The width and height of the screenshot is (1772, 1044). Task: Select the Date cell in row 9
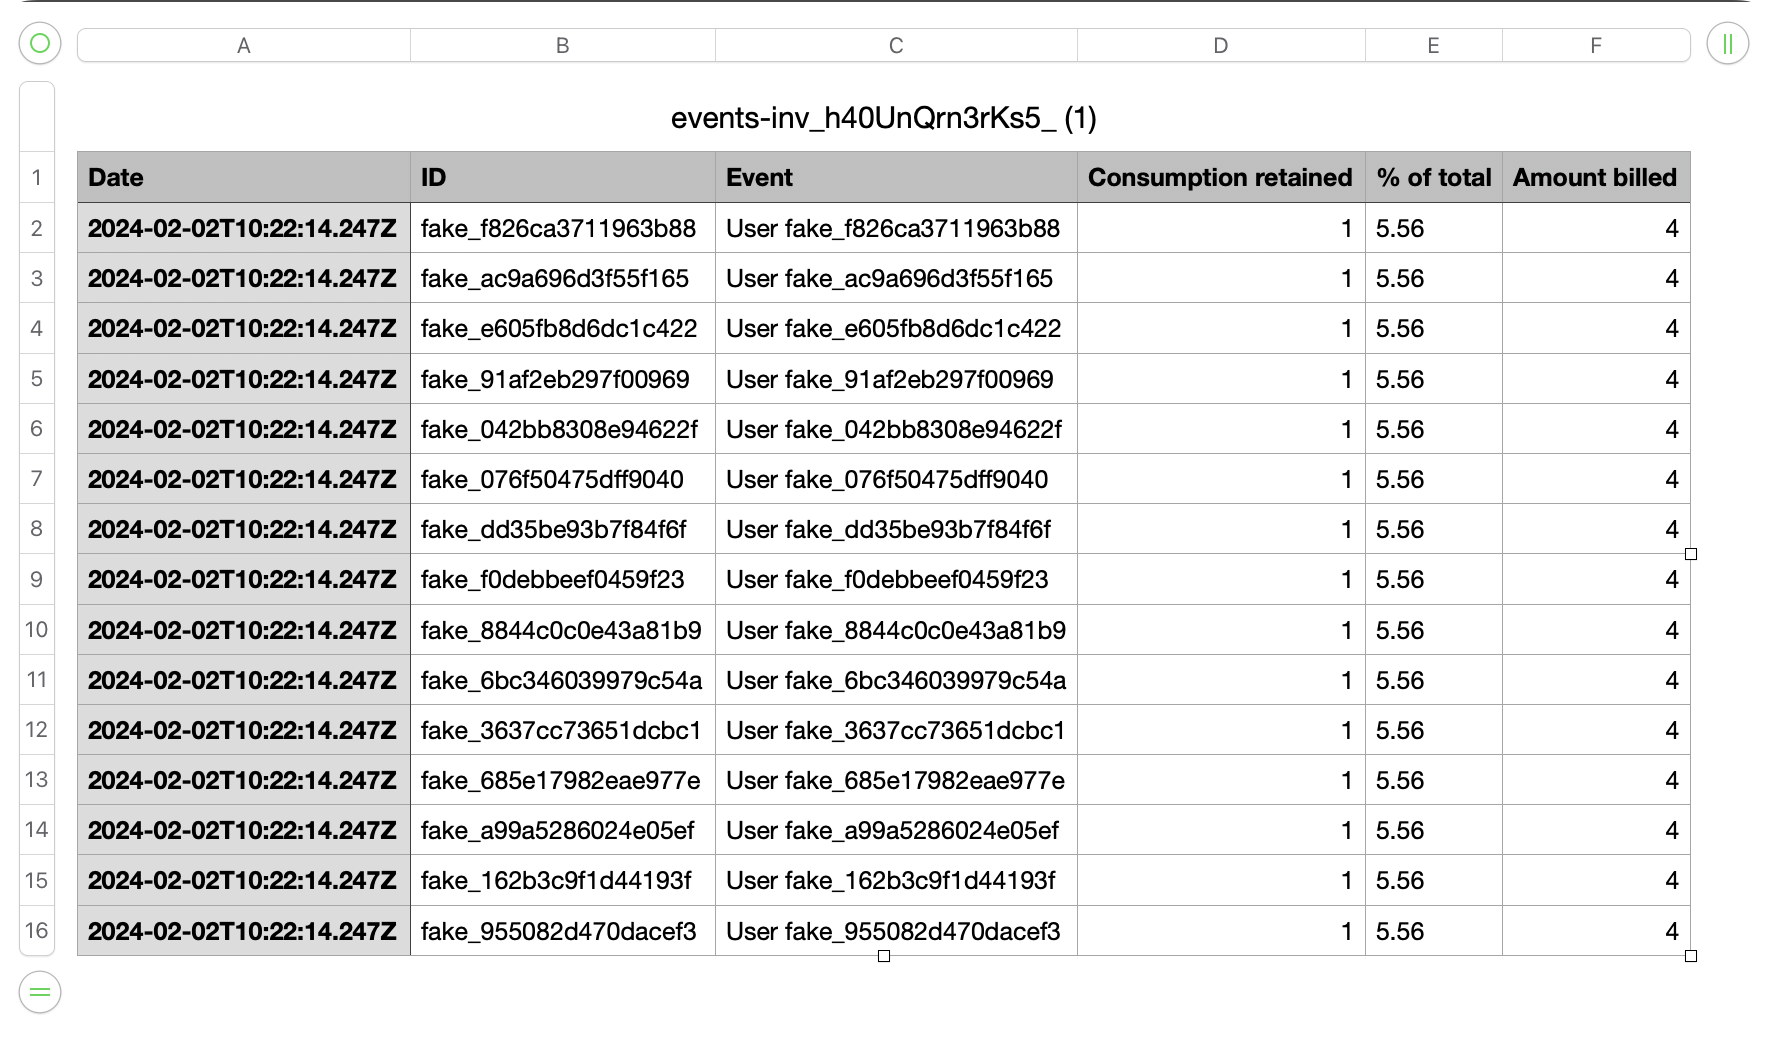pyautogui.click(x=244, y=579)
